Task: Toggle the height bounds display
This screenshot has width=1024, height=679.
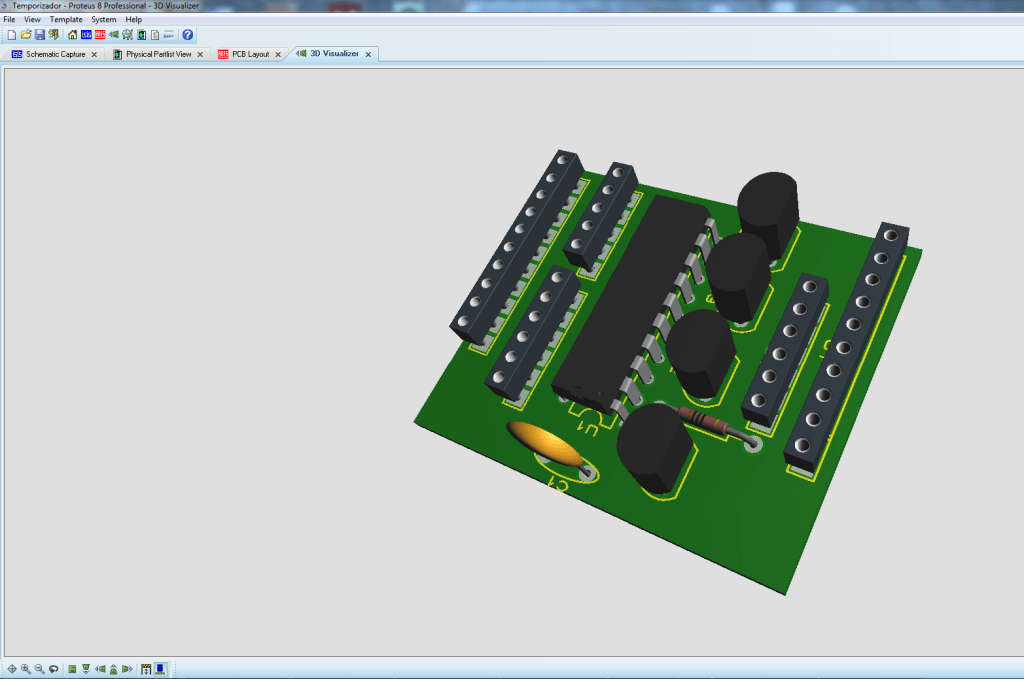Action: (146, 668)
